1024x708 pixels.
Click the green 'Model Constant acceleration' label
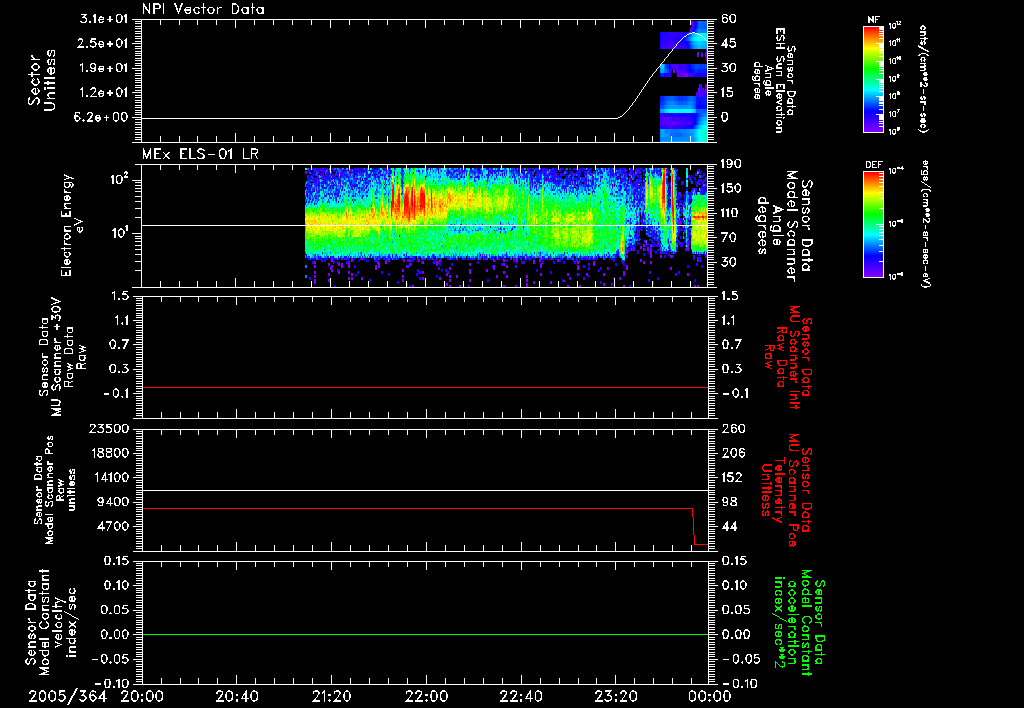(799, 622)
